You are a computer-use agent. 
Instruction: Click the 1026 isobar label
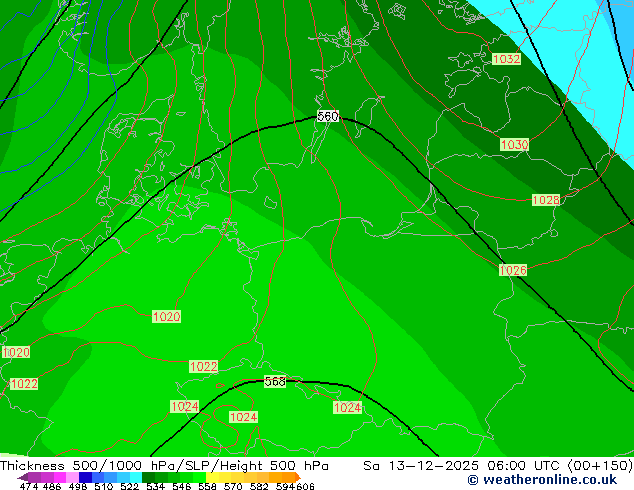(x=513, y=270)
